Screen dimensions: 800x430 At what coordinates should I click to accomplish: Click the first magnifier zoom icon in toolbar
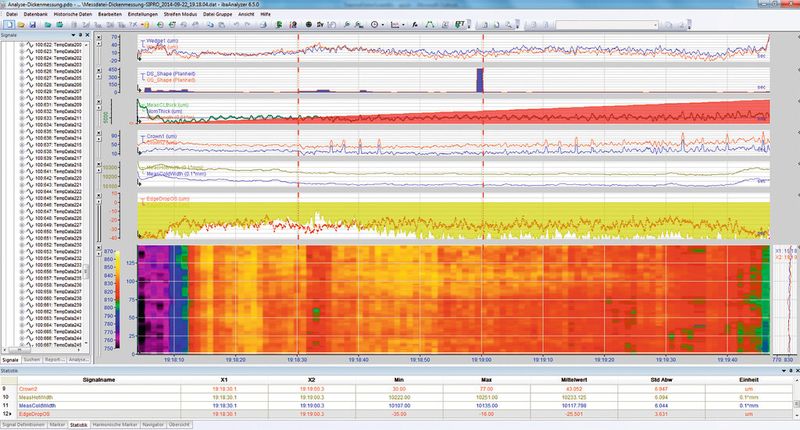(x=347, y=24)
